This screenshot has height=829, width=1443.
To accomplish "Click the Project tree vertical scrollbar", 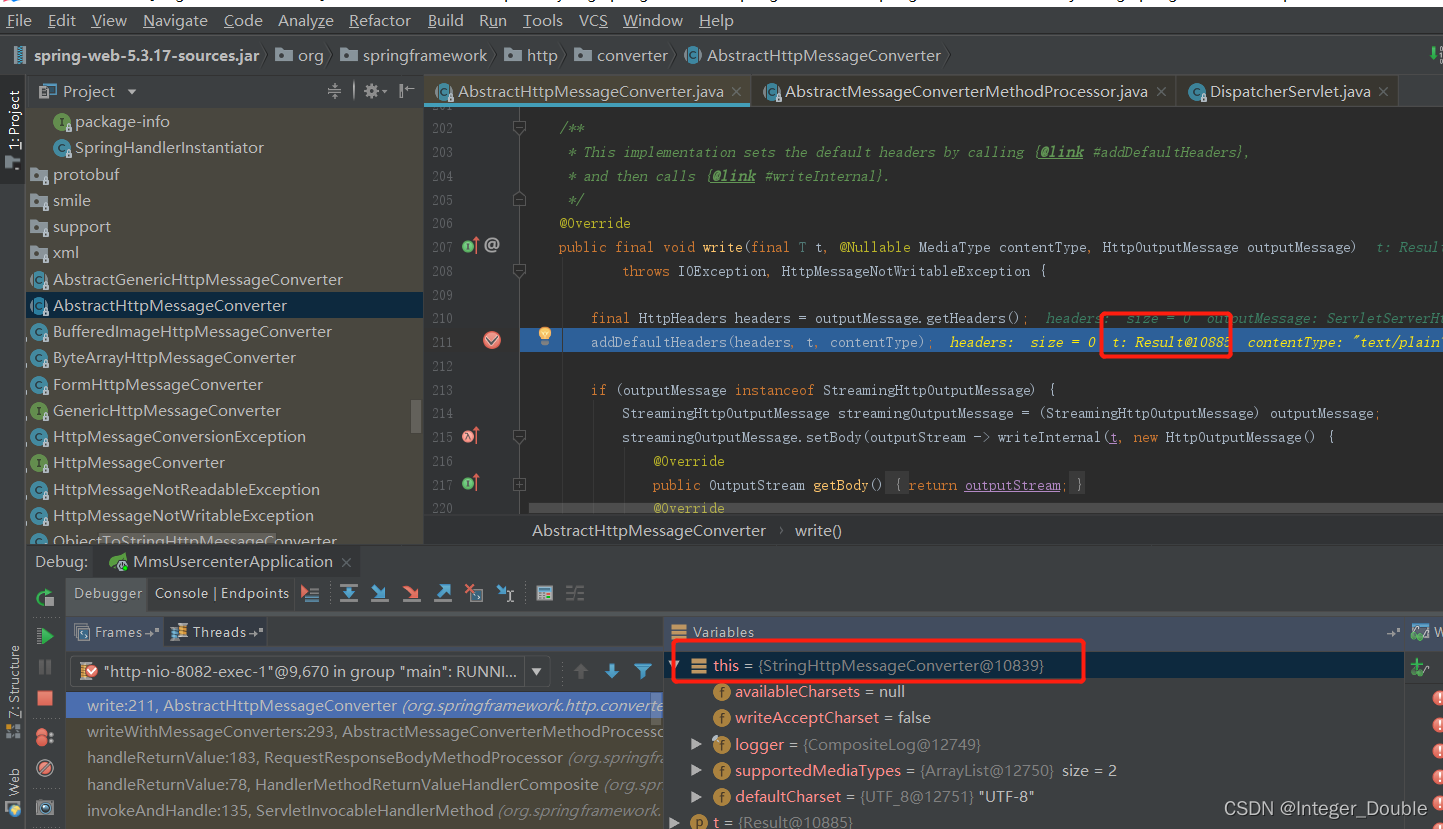I will click(416, 415).
